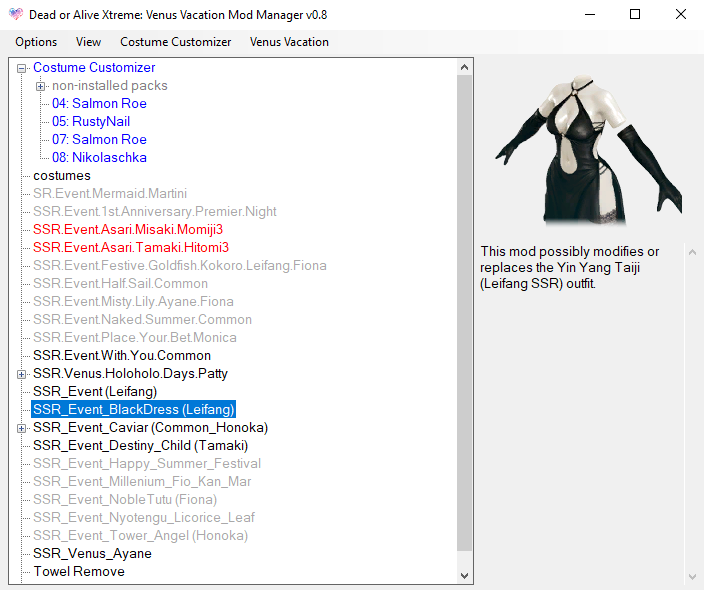The image size is (704, 590).
Task: Click the black dress preview thumbnail
Action: [x=588, y=150]
